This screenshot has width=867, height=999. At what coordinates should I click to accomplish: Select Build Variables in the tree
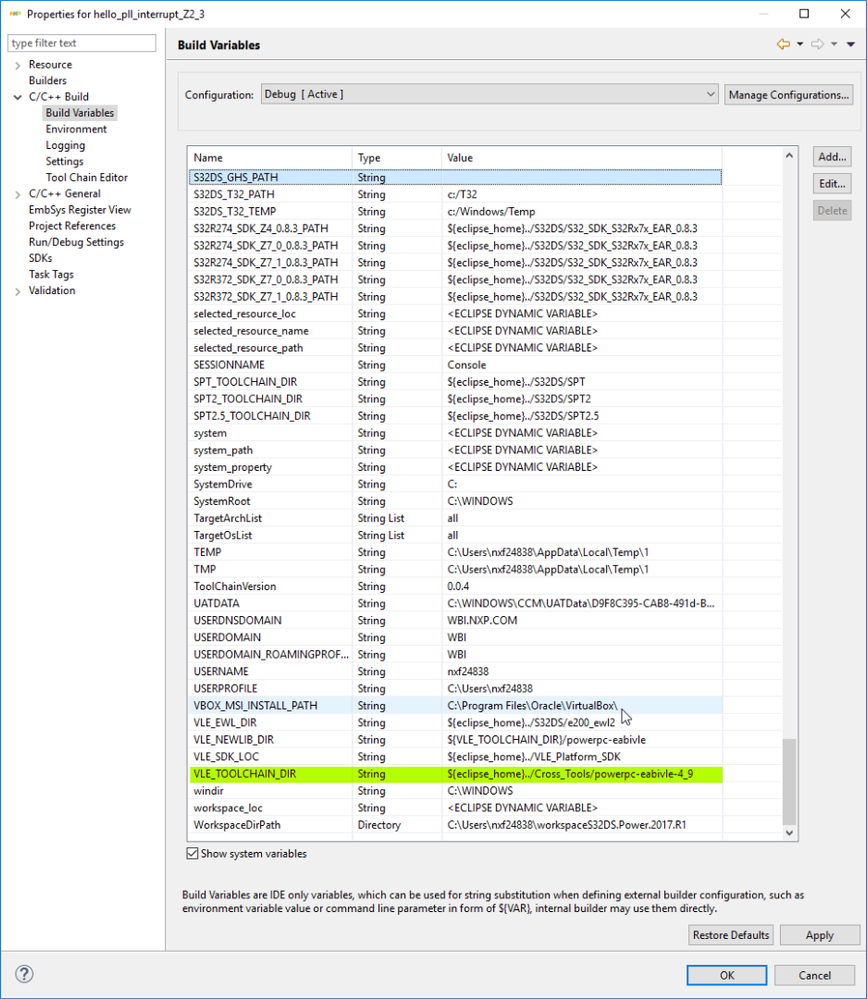80,113
